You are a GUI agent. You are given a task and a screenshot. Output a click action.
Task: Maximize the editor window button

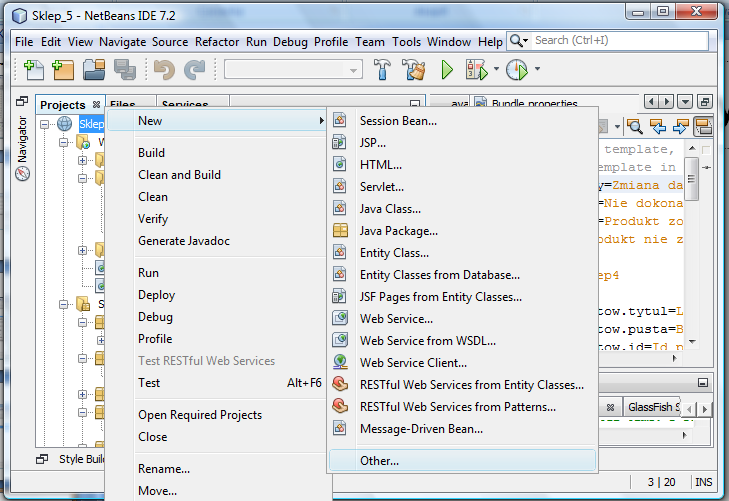coord(705,102)
